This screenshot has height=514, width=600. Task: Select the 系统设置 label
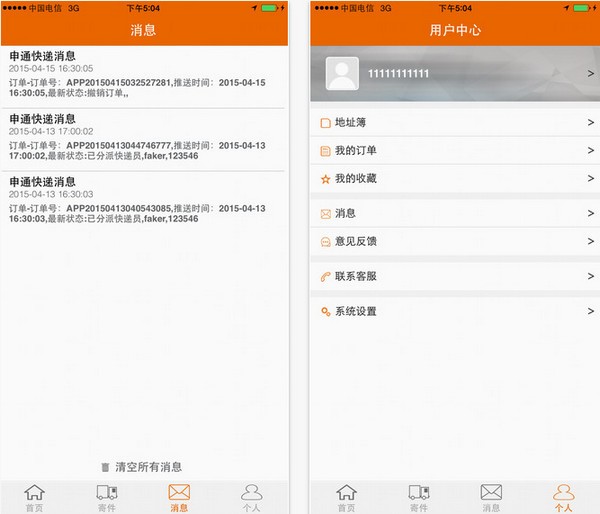(x=355, y=311)
